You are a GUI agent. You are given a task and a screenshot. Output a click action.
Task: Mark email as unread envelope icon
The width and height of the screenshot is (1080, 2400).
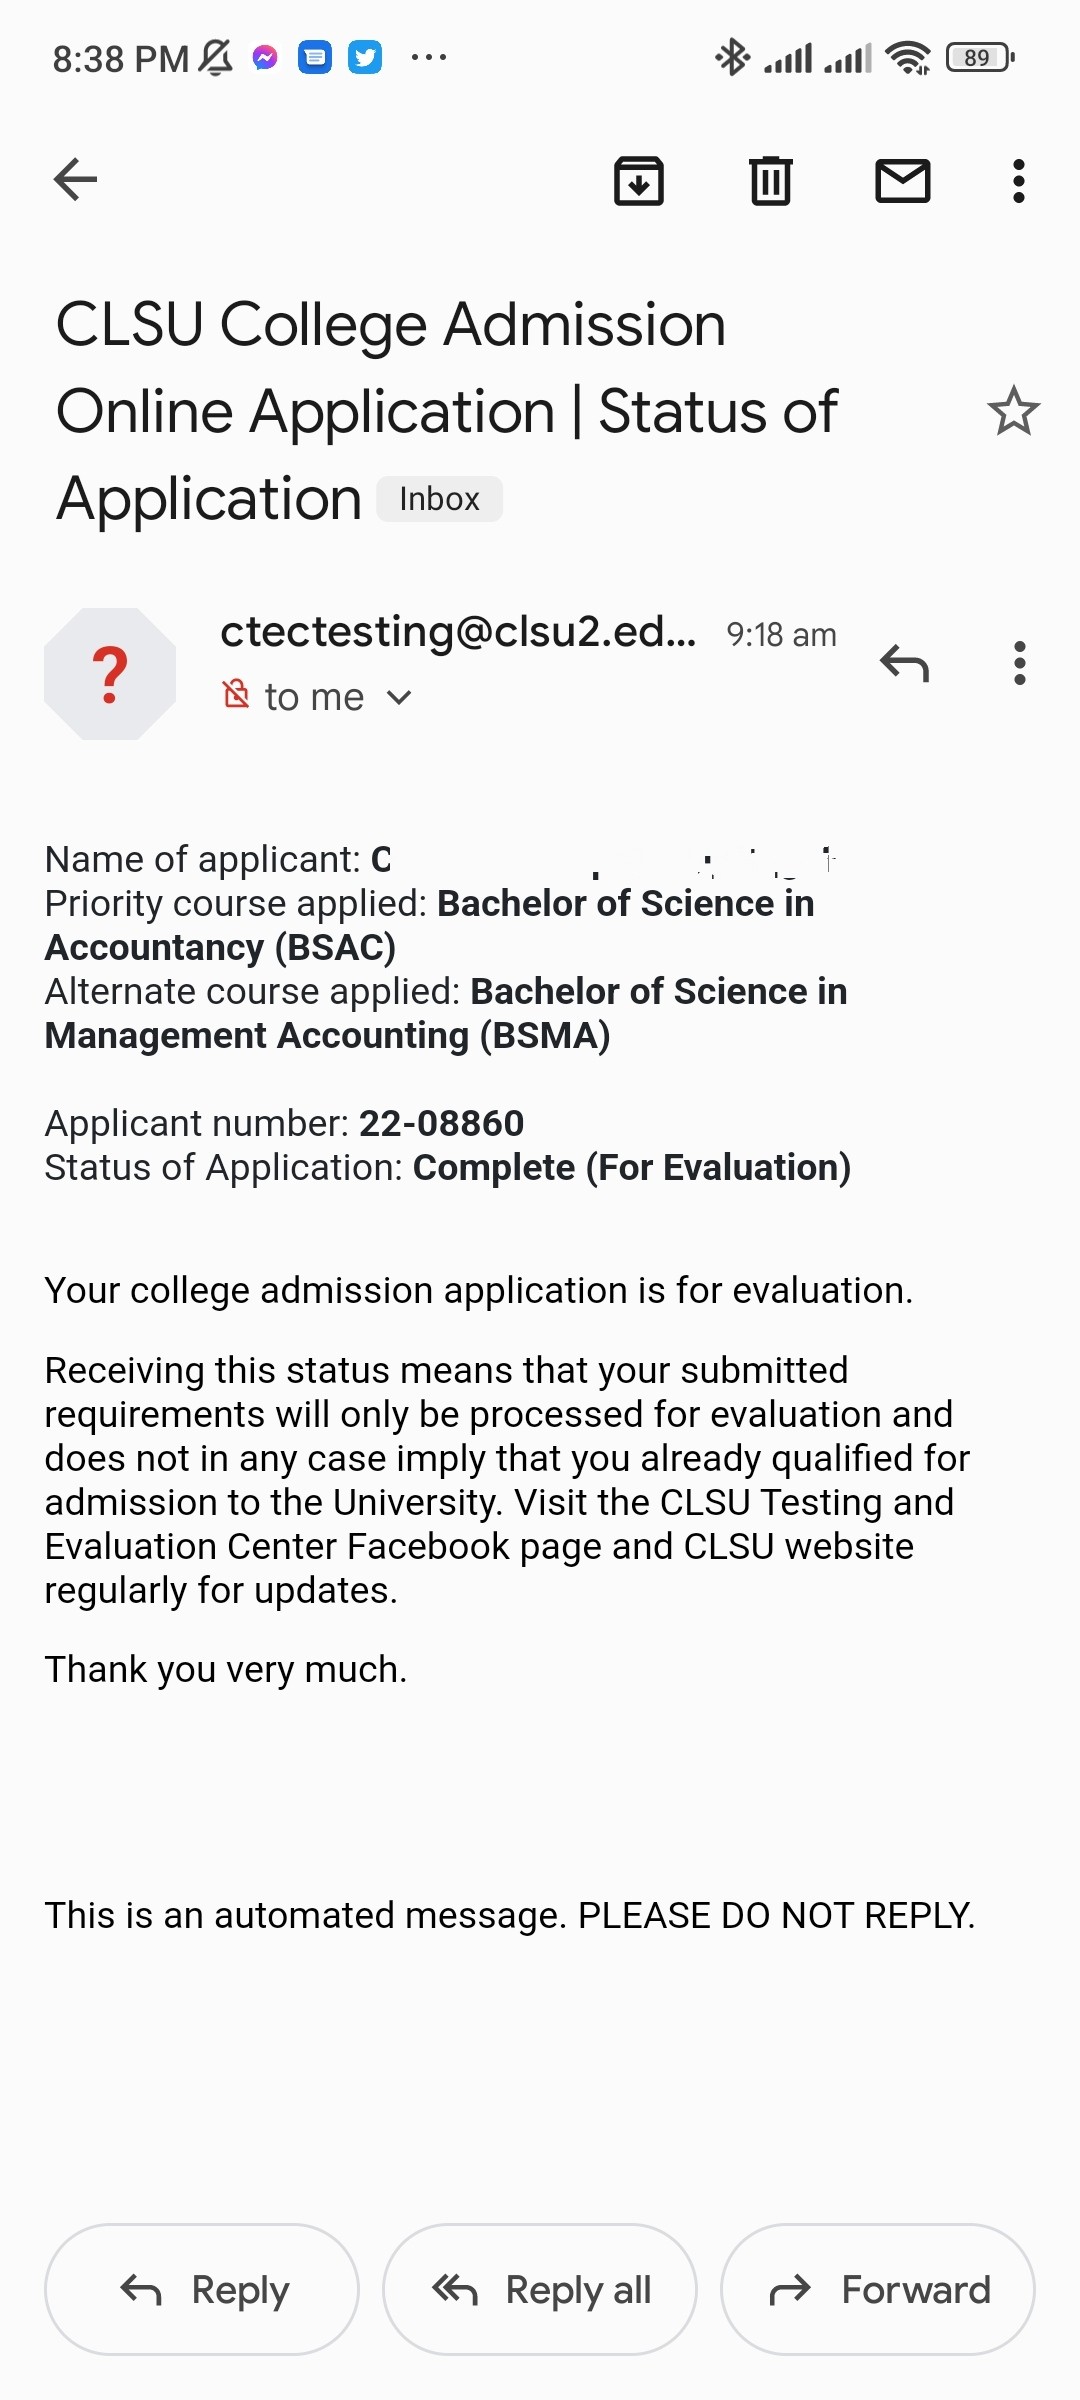click(903, 181)
